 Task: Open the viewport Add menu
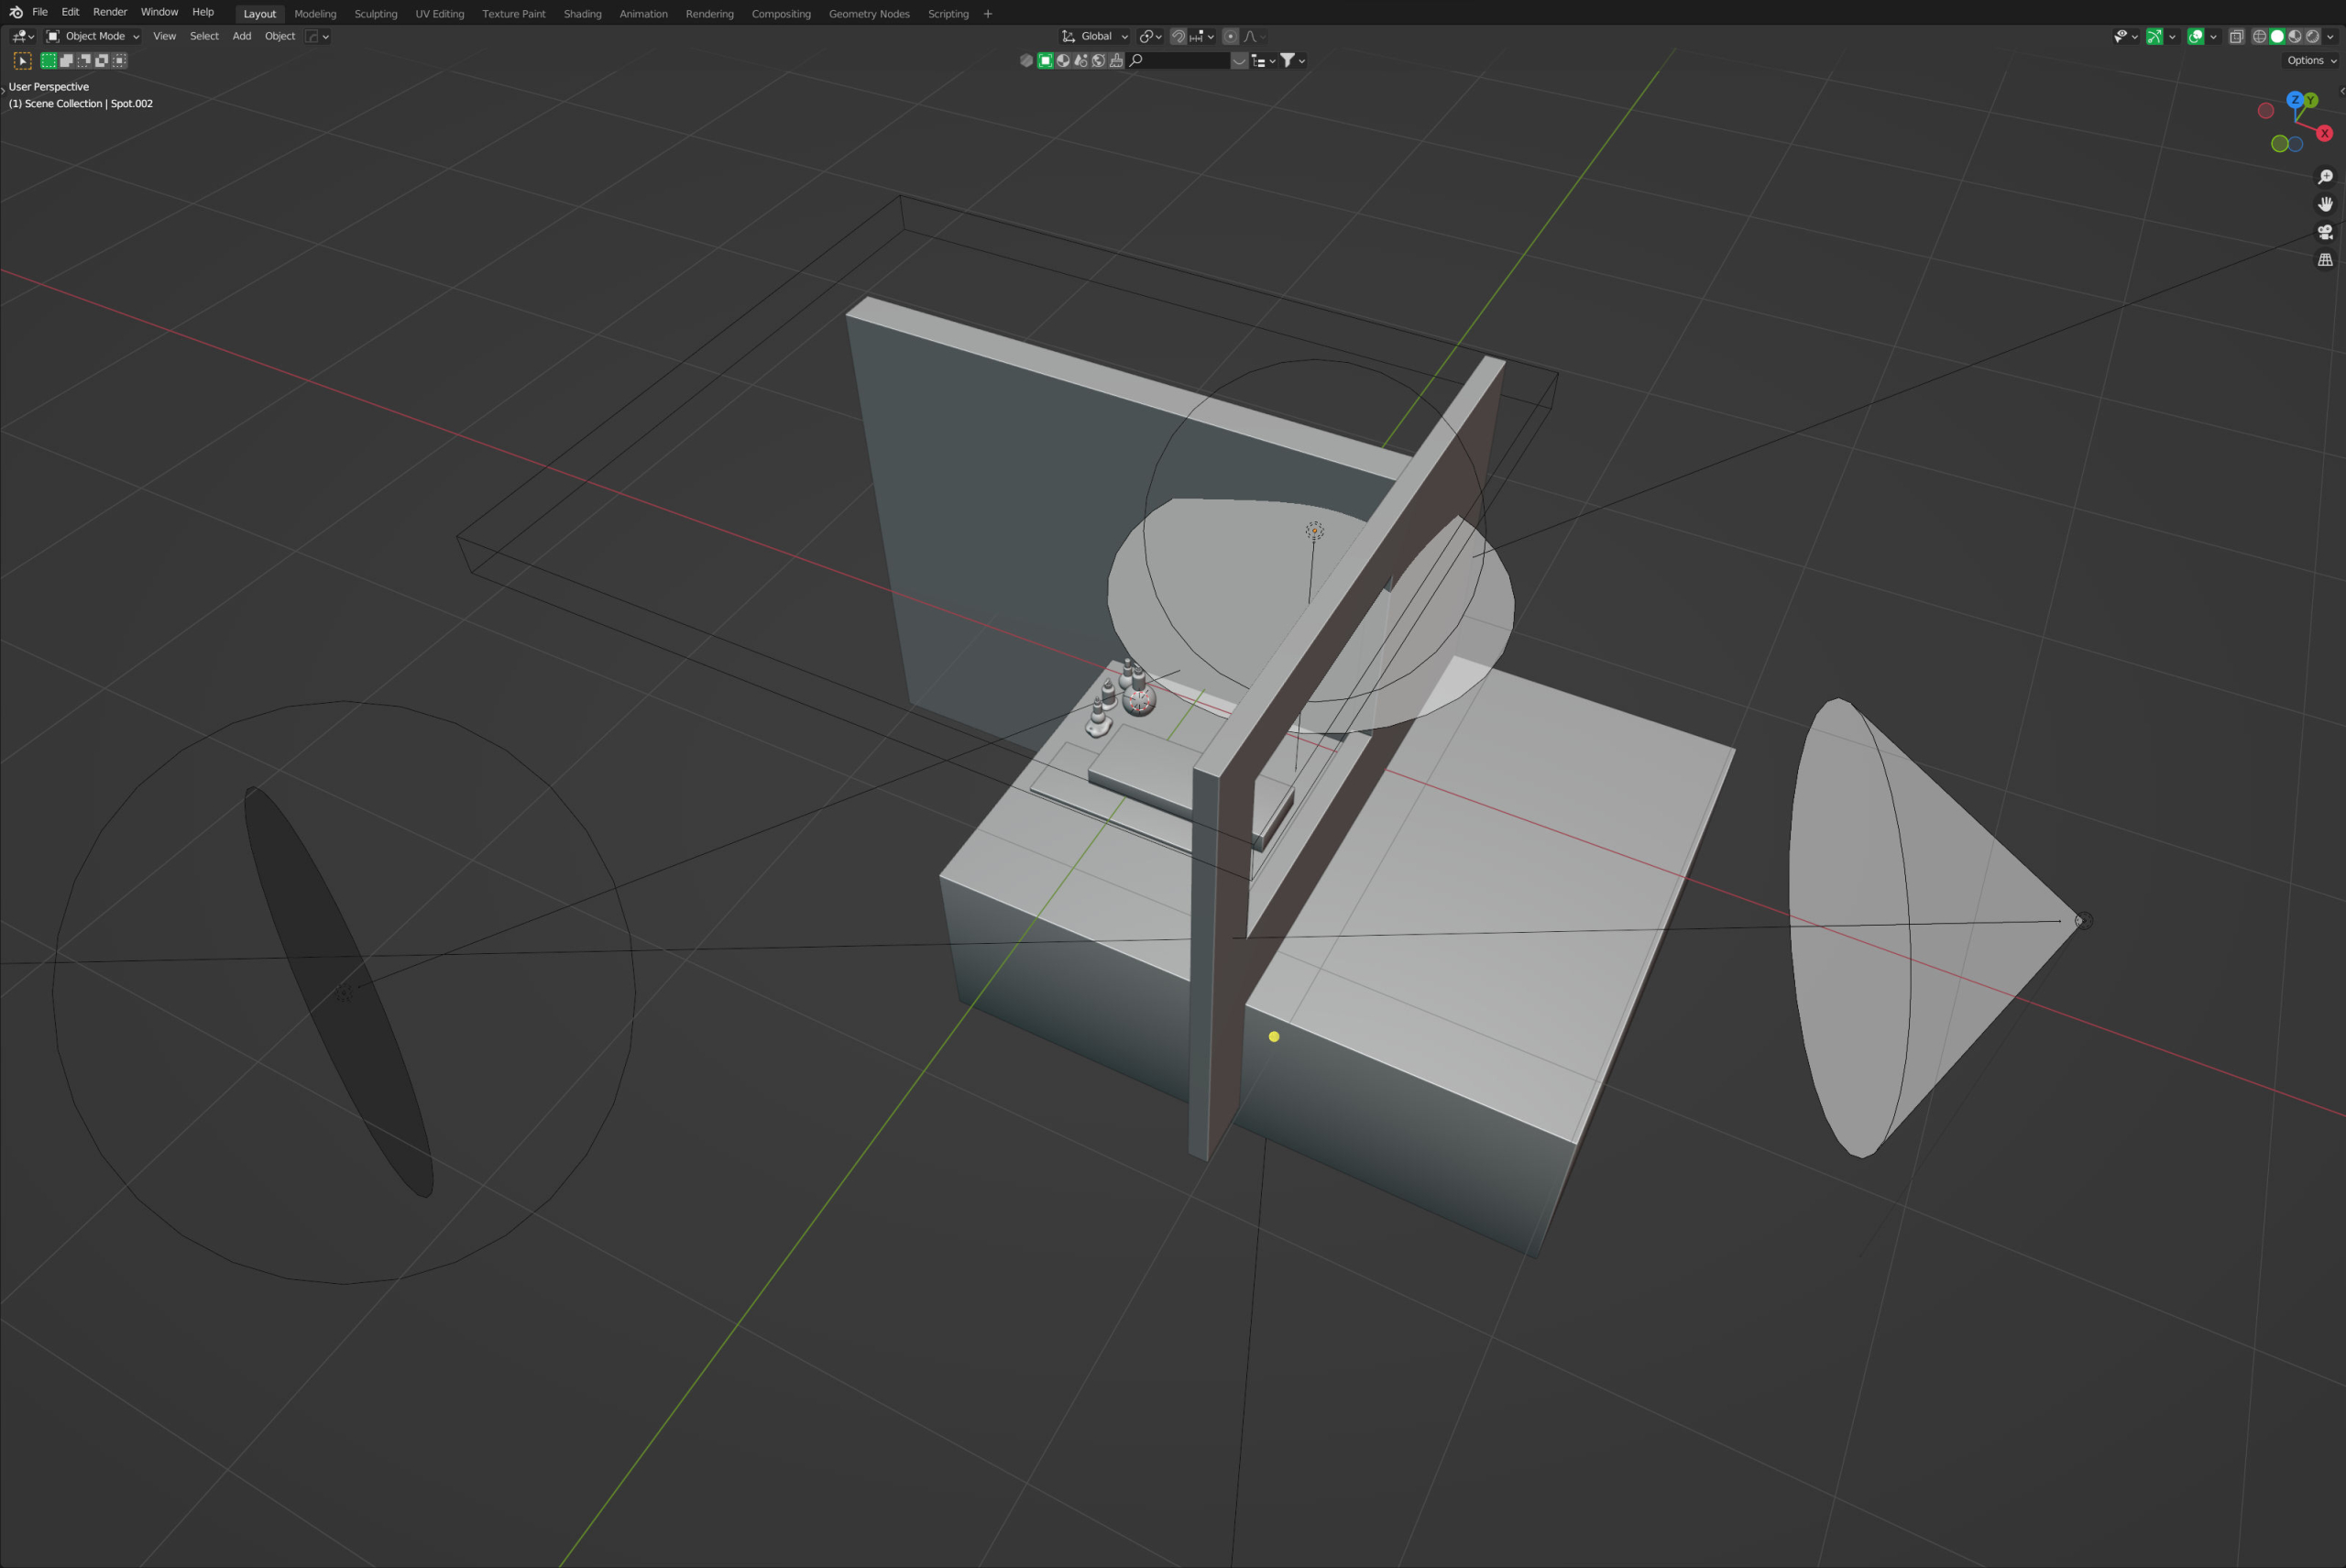pyautogui.click(x=242, y=36)
